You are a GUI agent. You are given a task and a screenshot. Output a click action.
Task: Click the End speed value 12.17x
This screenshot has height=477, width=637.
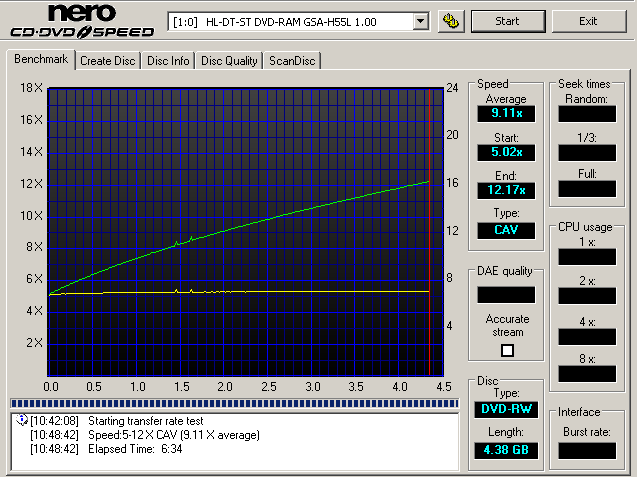506,190
